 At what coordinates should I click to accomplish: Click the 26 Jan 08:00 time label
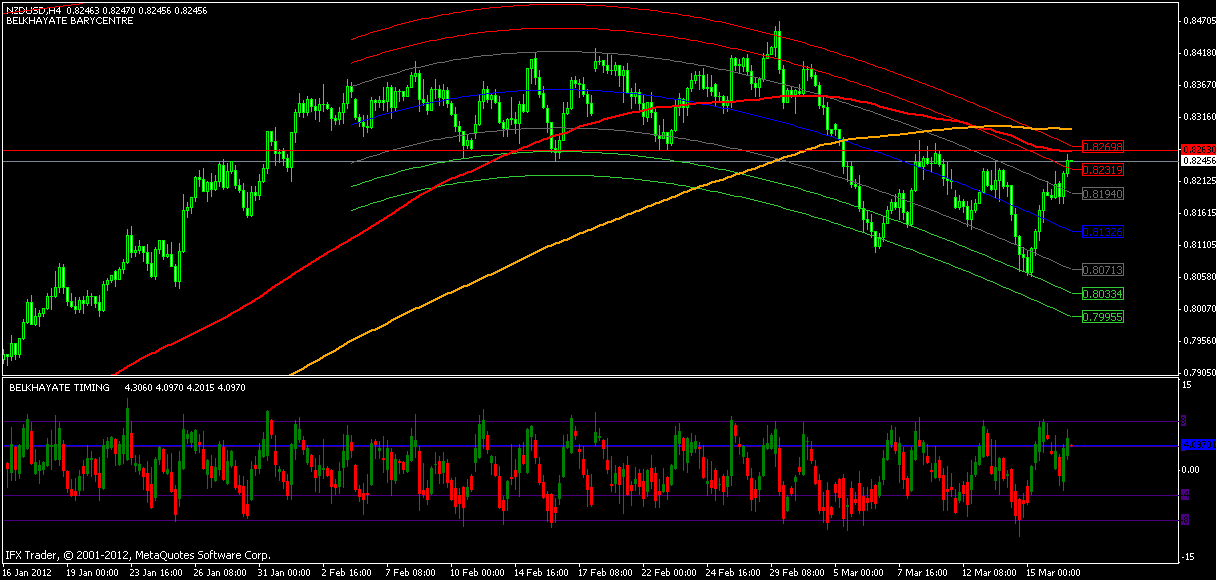point(221,573)
